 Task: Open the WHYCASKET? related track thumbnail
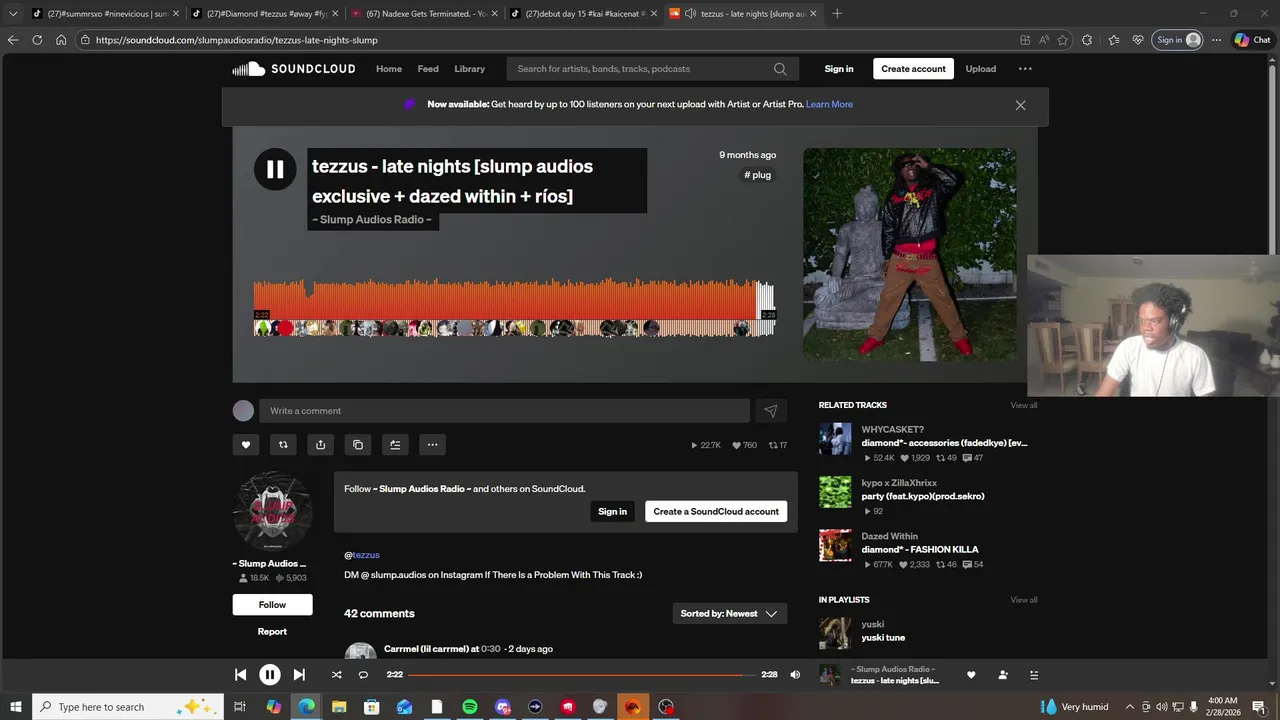tap(835, 439)
